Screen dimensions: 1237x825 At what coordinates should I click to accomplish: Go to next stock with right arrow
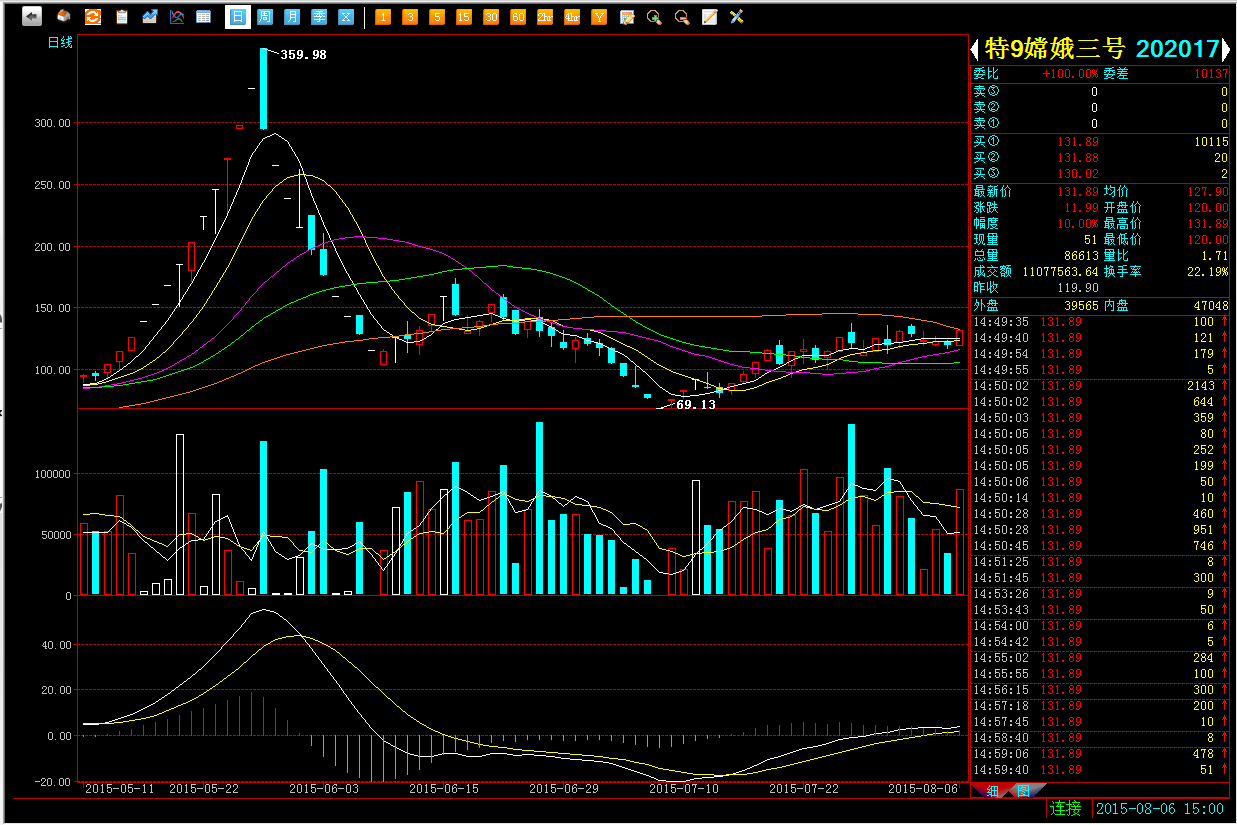coord(1227,49)
